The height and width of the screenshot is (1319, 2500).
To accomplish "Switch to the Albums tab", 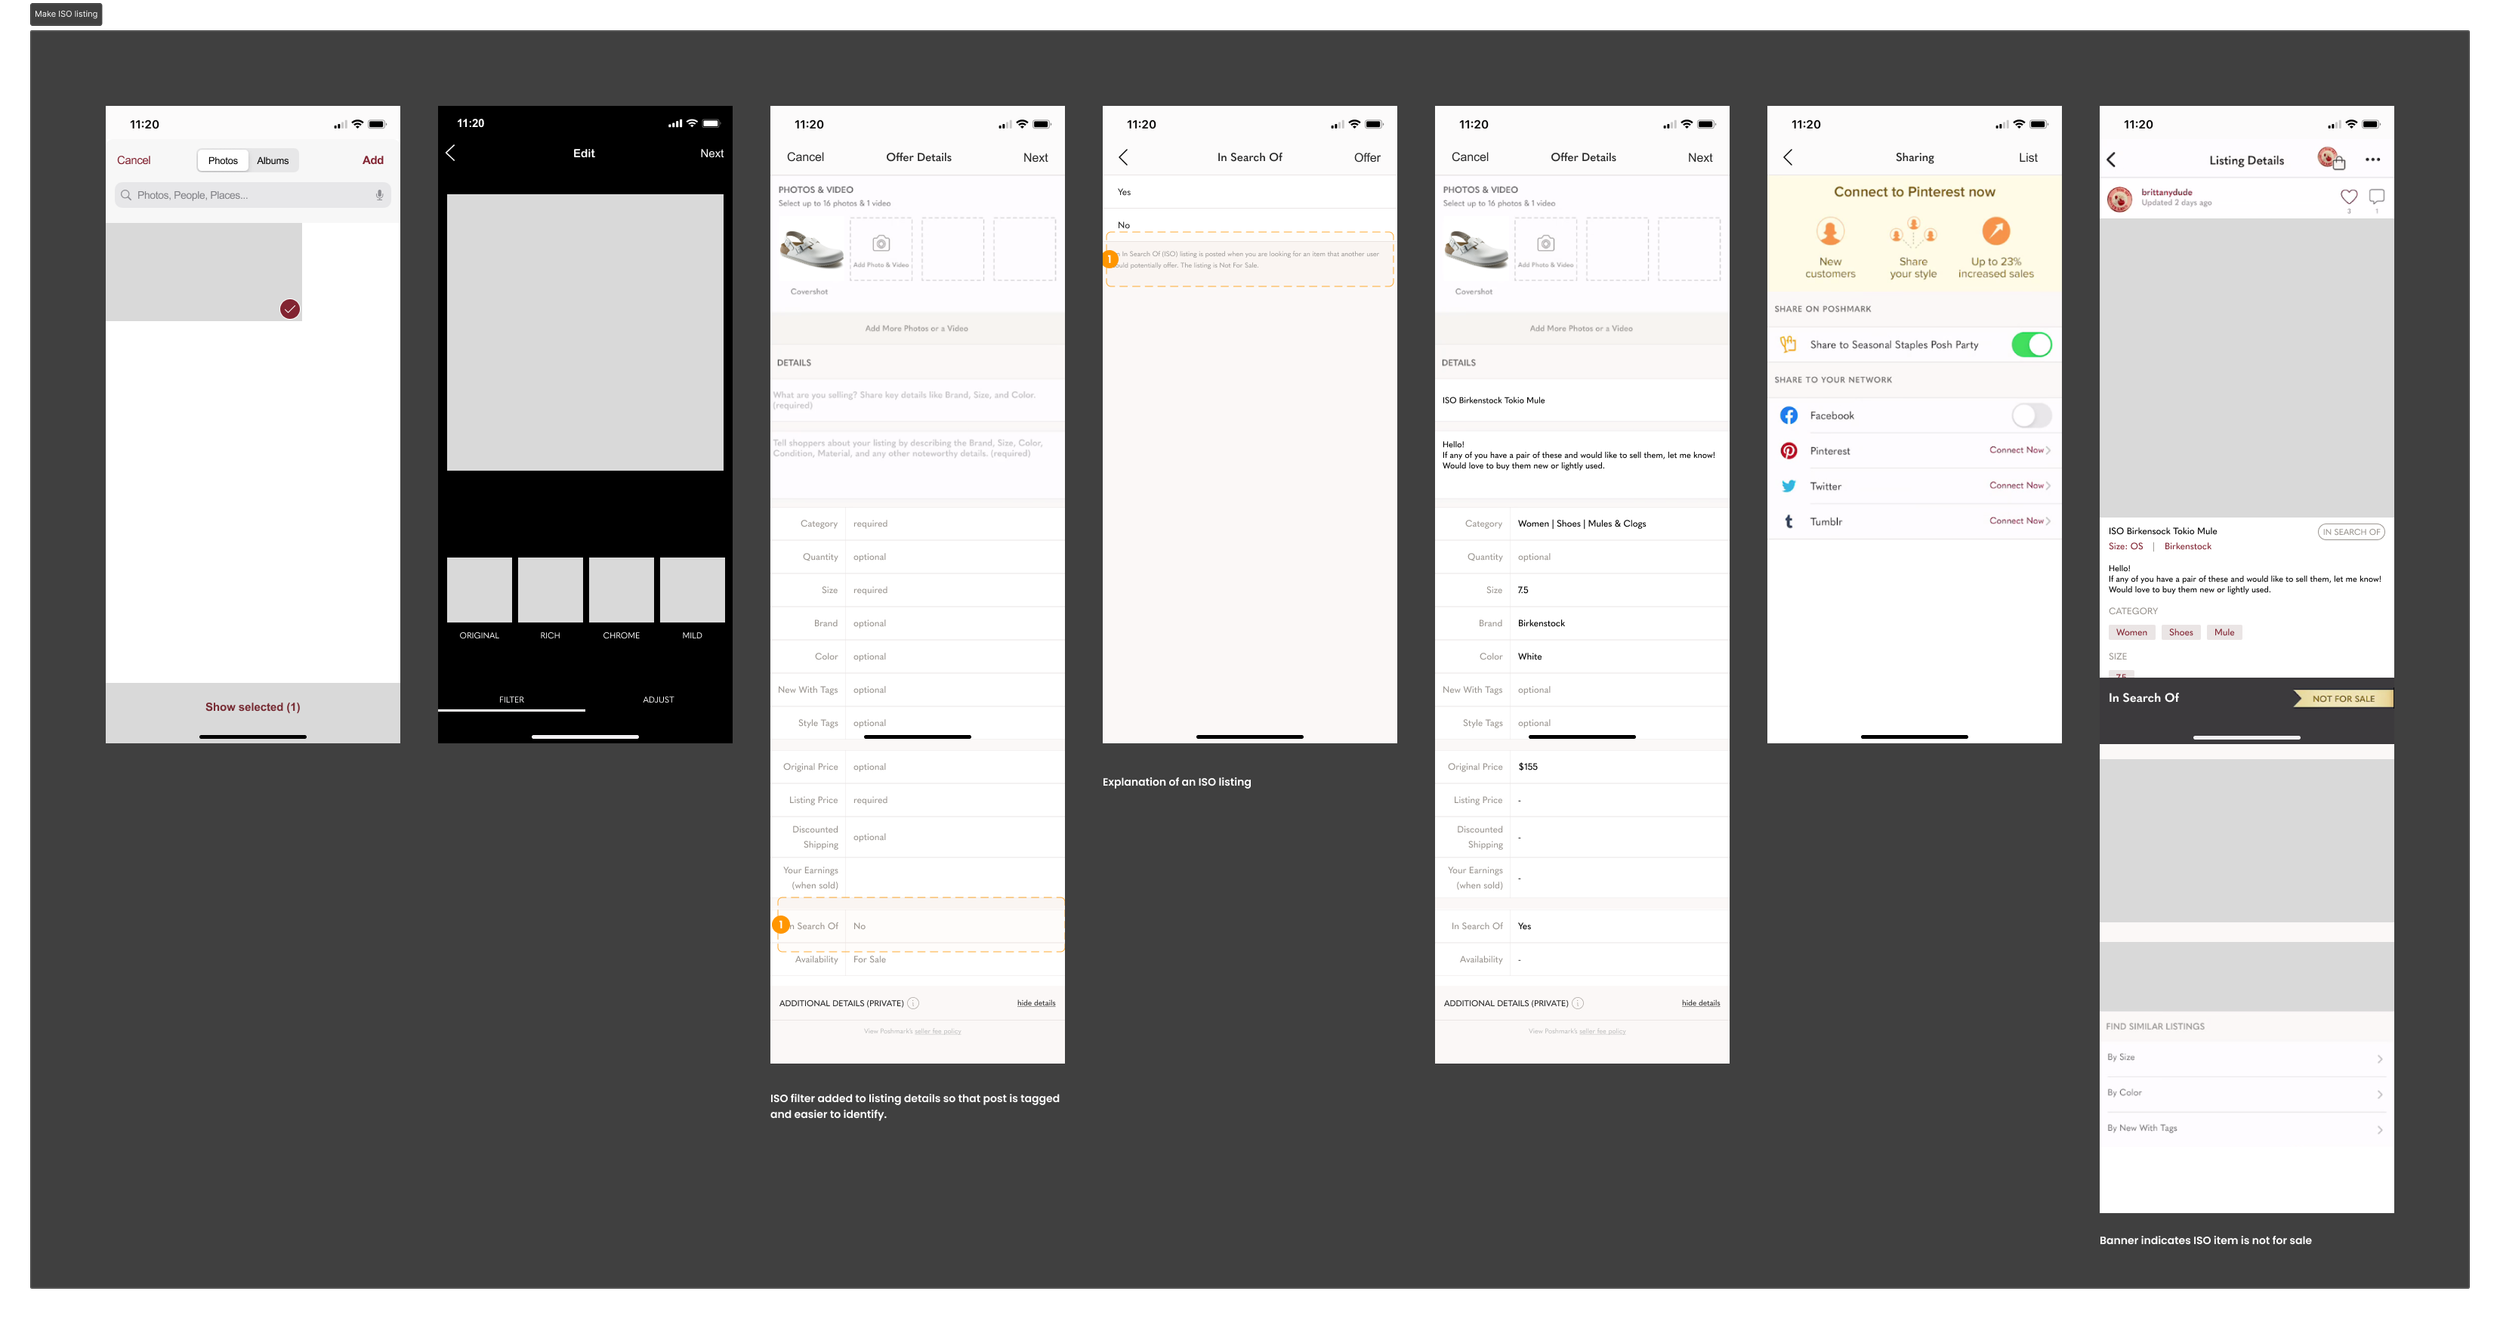I will [273, 161].
